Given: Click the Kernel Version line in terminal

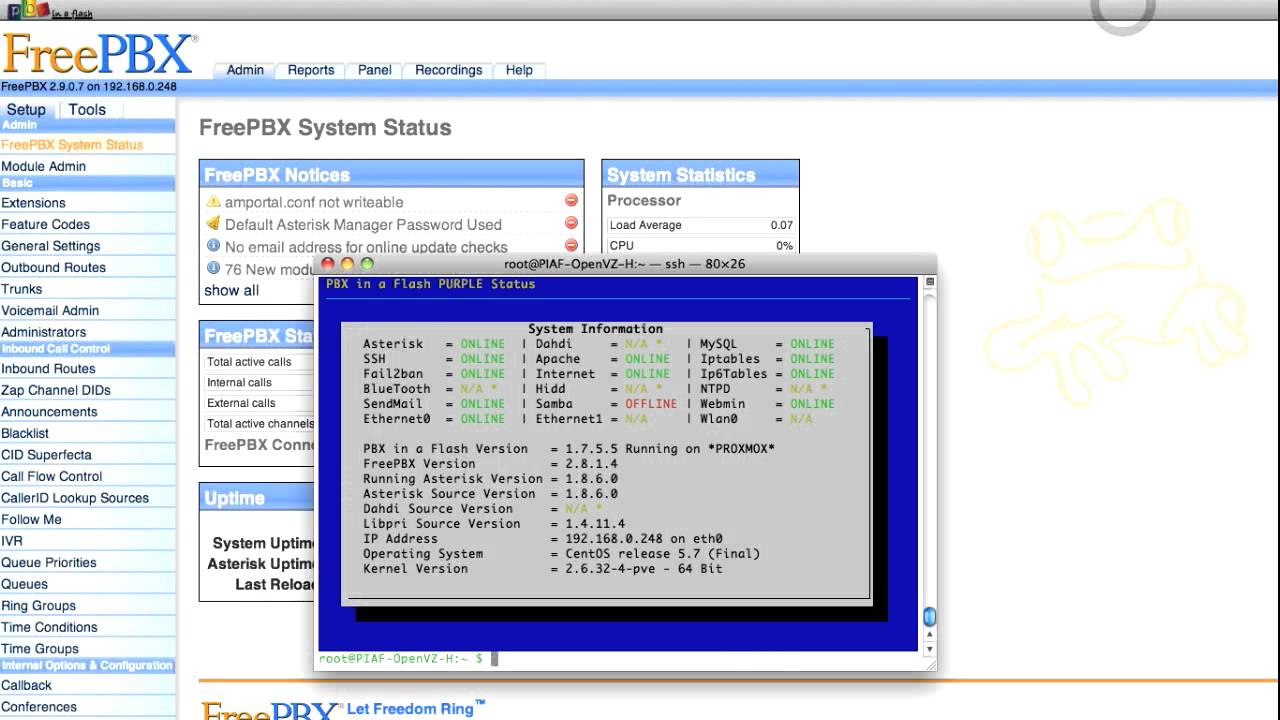Looking at the screenshot, I should click(543, 569).
